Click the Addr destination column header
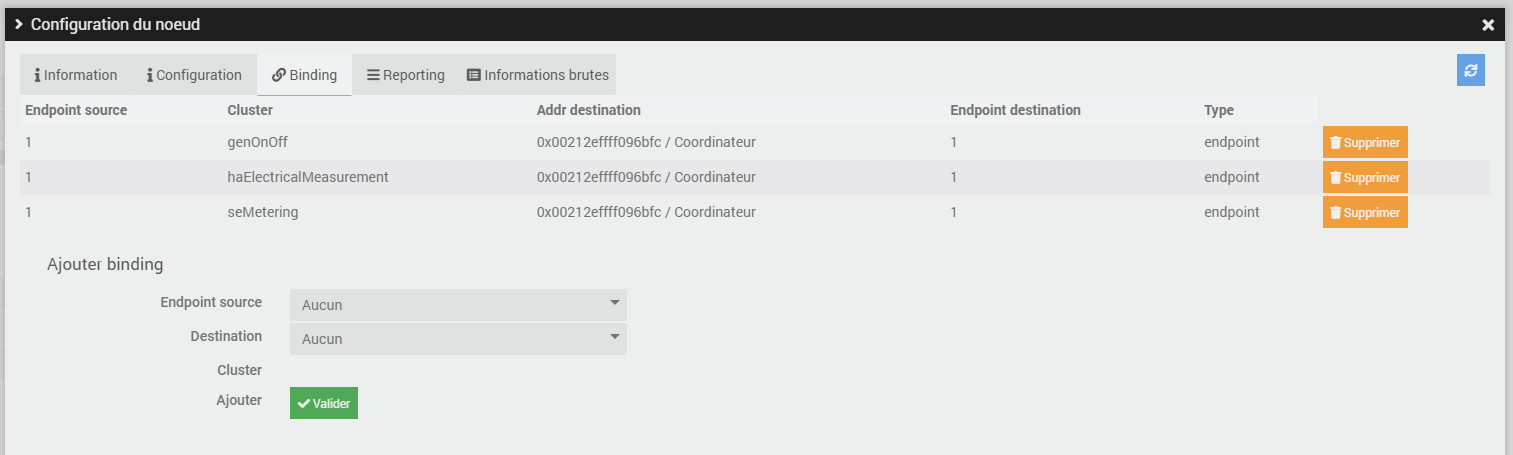This screenshot has width=1513, height=455. tap(588, 110)
